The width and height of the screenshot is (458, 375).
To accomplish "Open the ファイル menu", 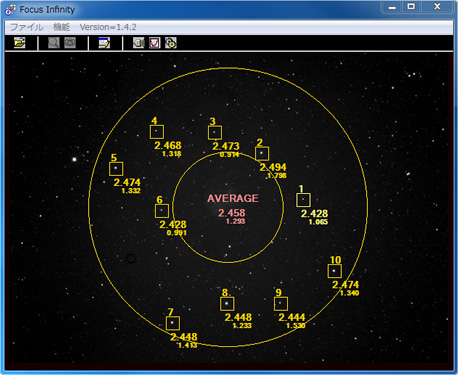I will point(27,27).
